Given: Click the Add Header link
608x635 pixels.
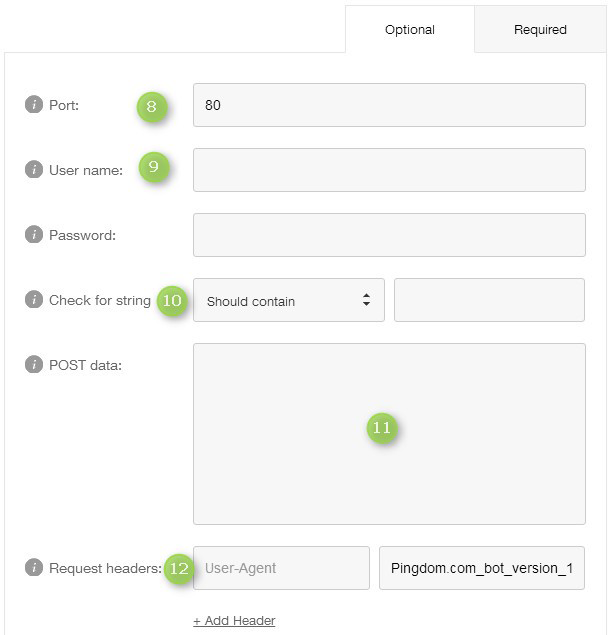Looking at the screenshot, I should click(234, 620).
